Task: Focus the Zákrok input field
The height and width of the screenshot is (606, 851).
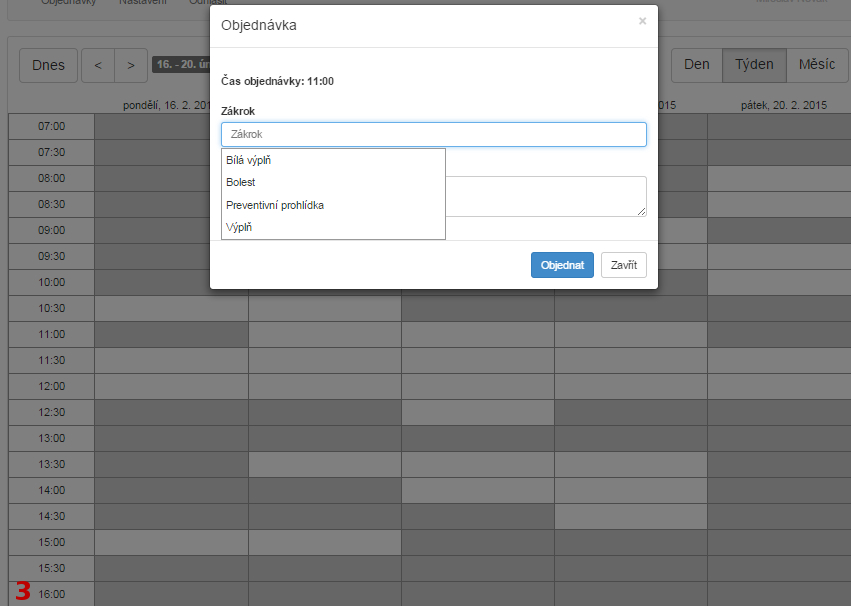Action: pyautogui.click(x=433, y=134)
